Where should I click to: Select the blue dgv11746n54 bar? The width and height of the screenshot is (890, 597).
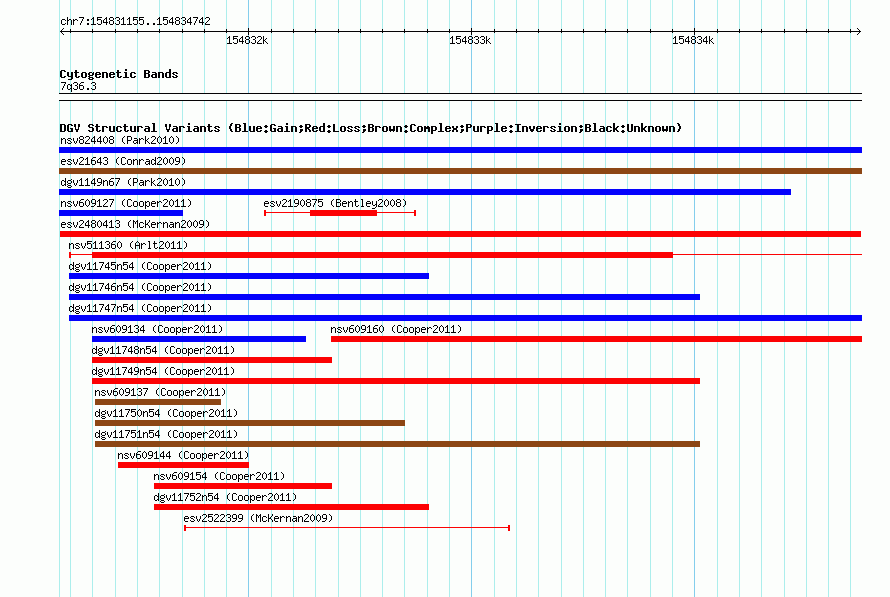pyautogui.click(x=384, y=297)
